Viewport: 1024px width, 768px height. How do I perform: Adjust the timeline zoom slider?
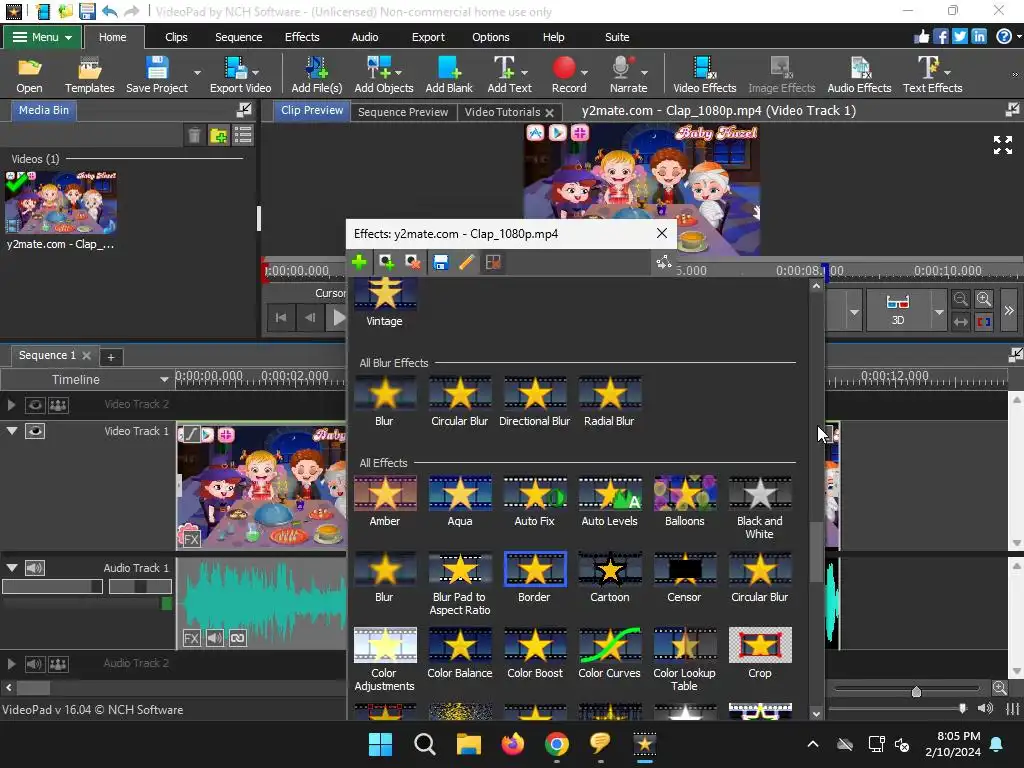tap(916, 691)
